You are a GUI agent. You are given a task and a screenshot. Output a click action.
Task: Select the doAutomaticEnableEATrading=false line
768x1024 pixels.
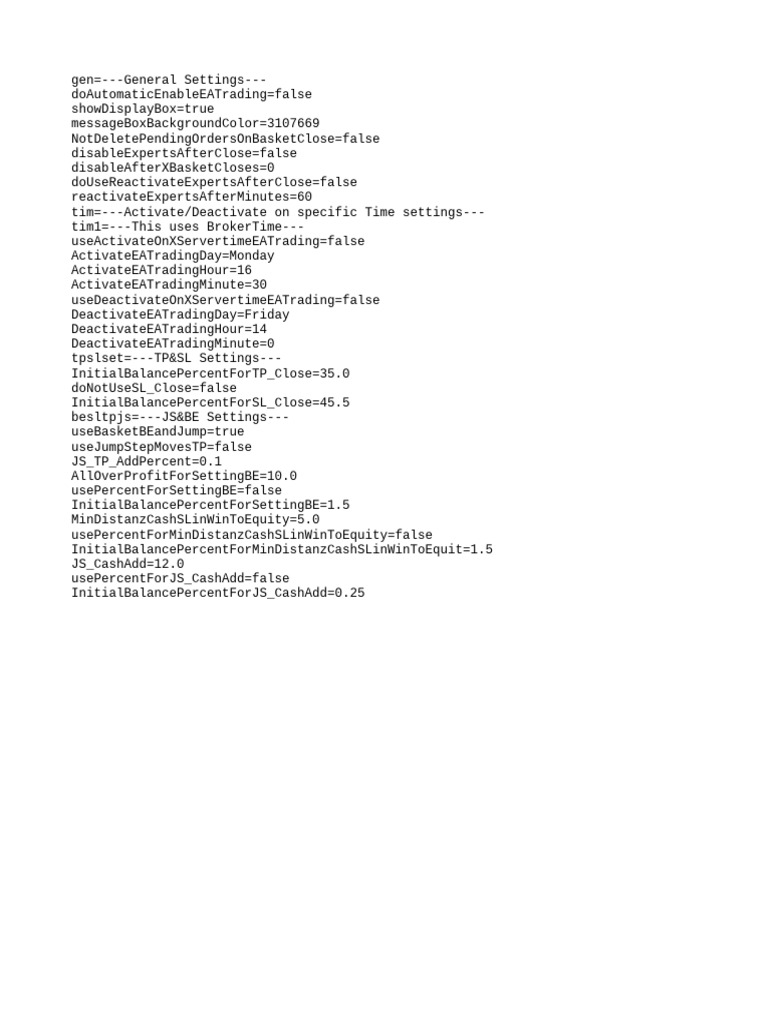[x=191, y=94]
